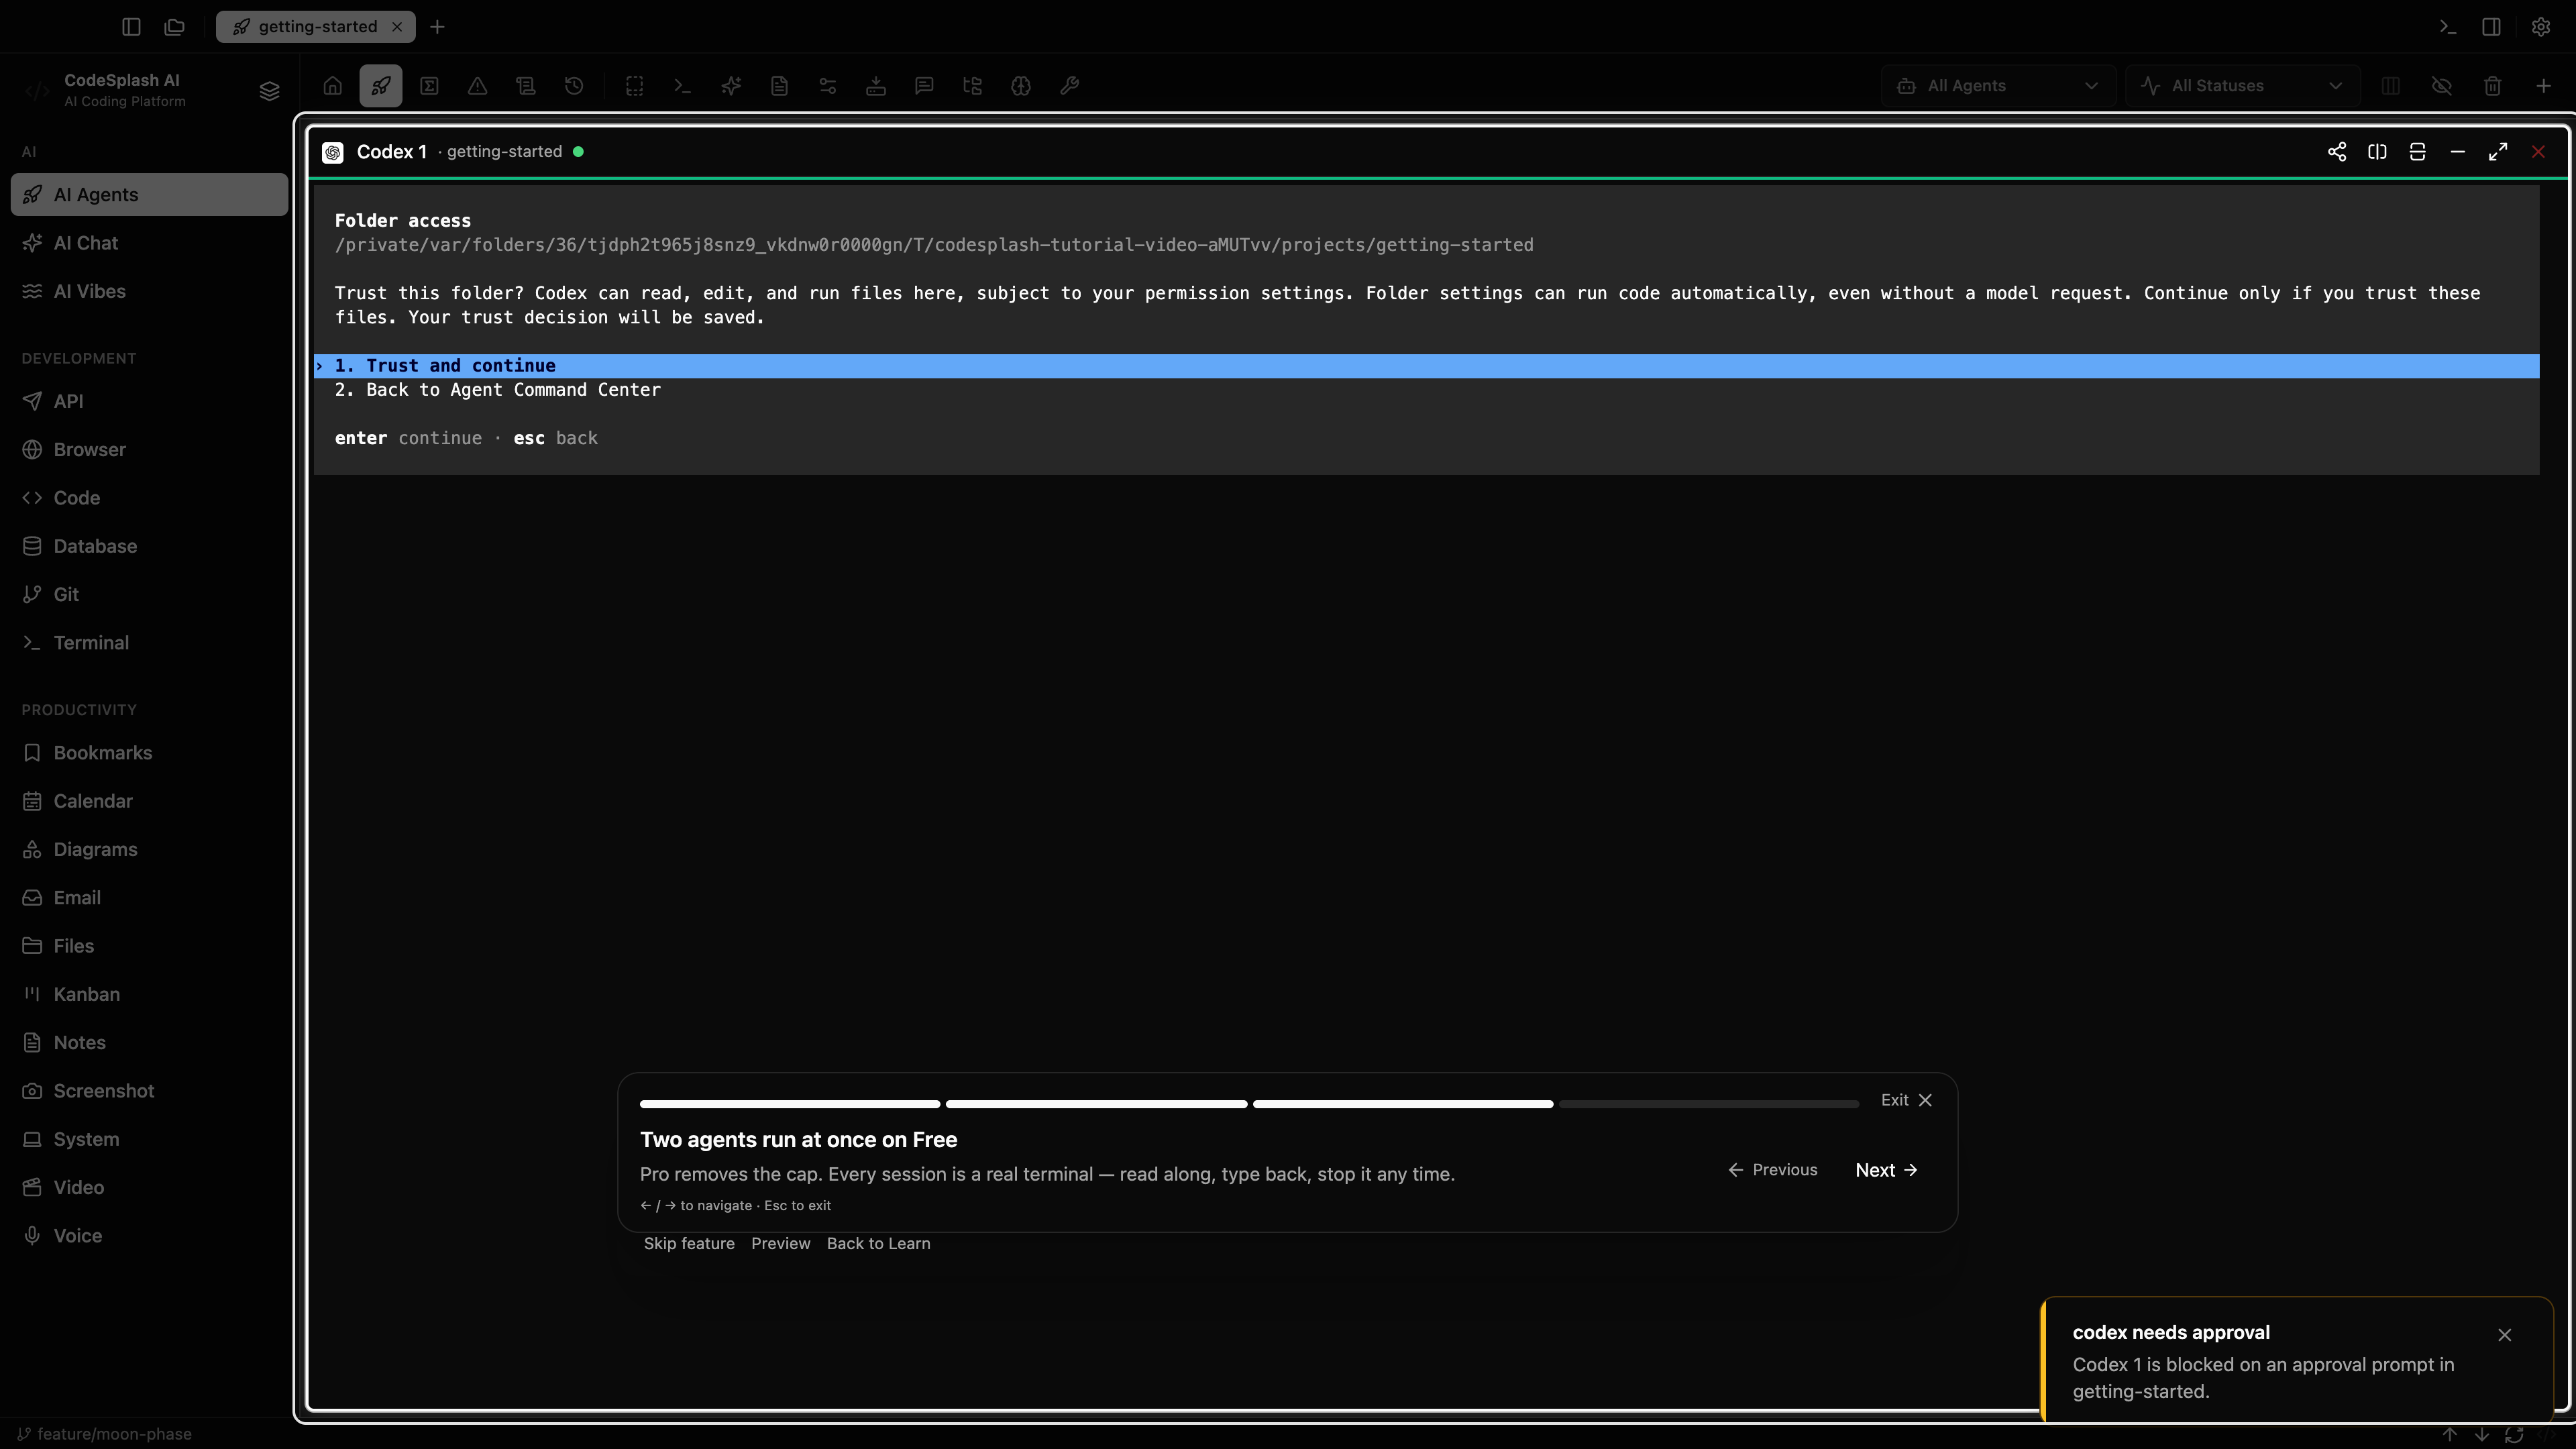The width and height of the screenshot is (2576, 1449).
Task: Dismiss the codex needs approval notification
Action: [x=2505, y=1335]
